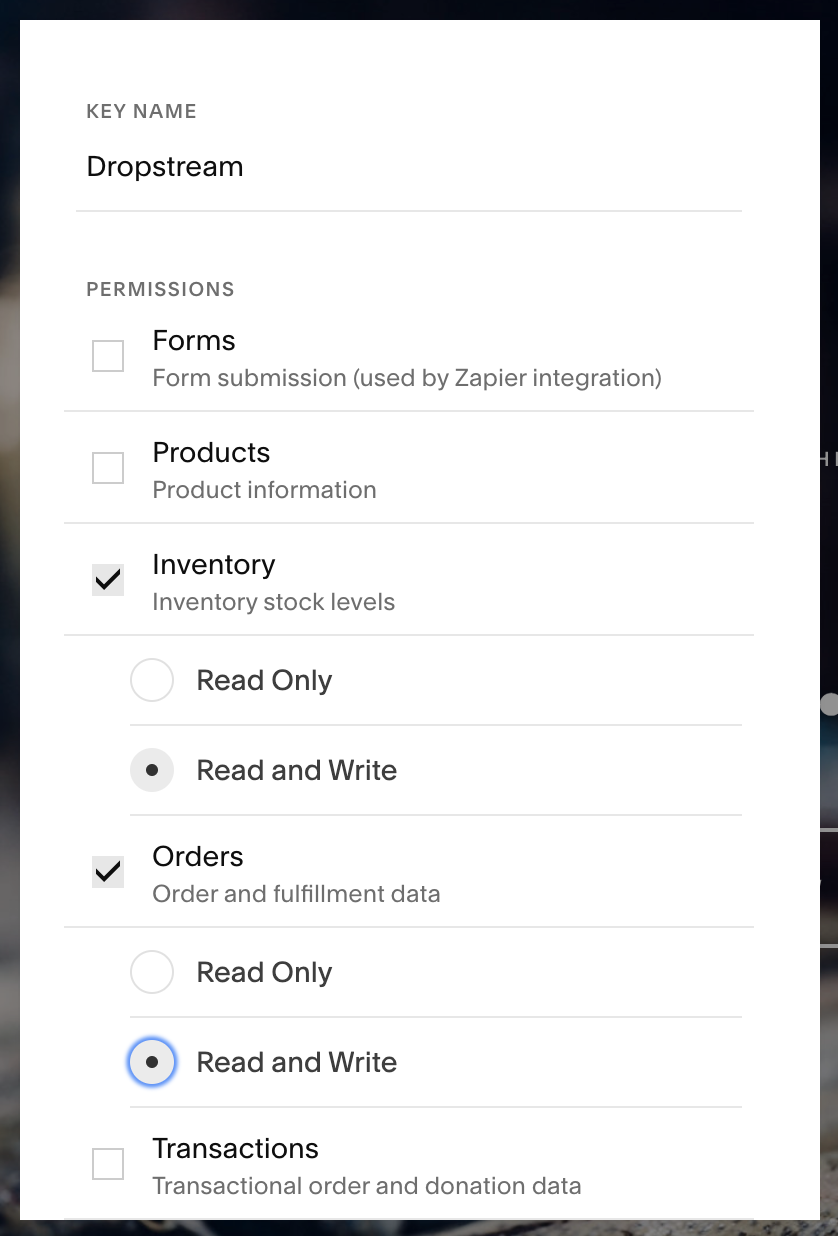
Task: Enable the Forms permission checkbox
Action: (x=108, y=356)
